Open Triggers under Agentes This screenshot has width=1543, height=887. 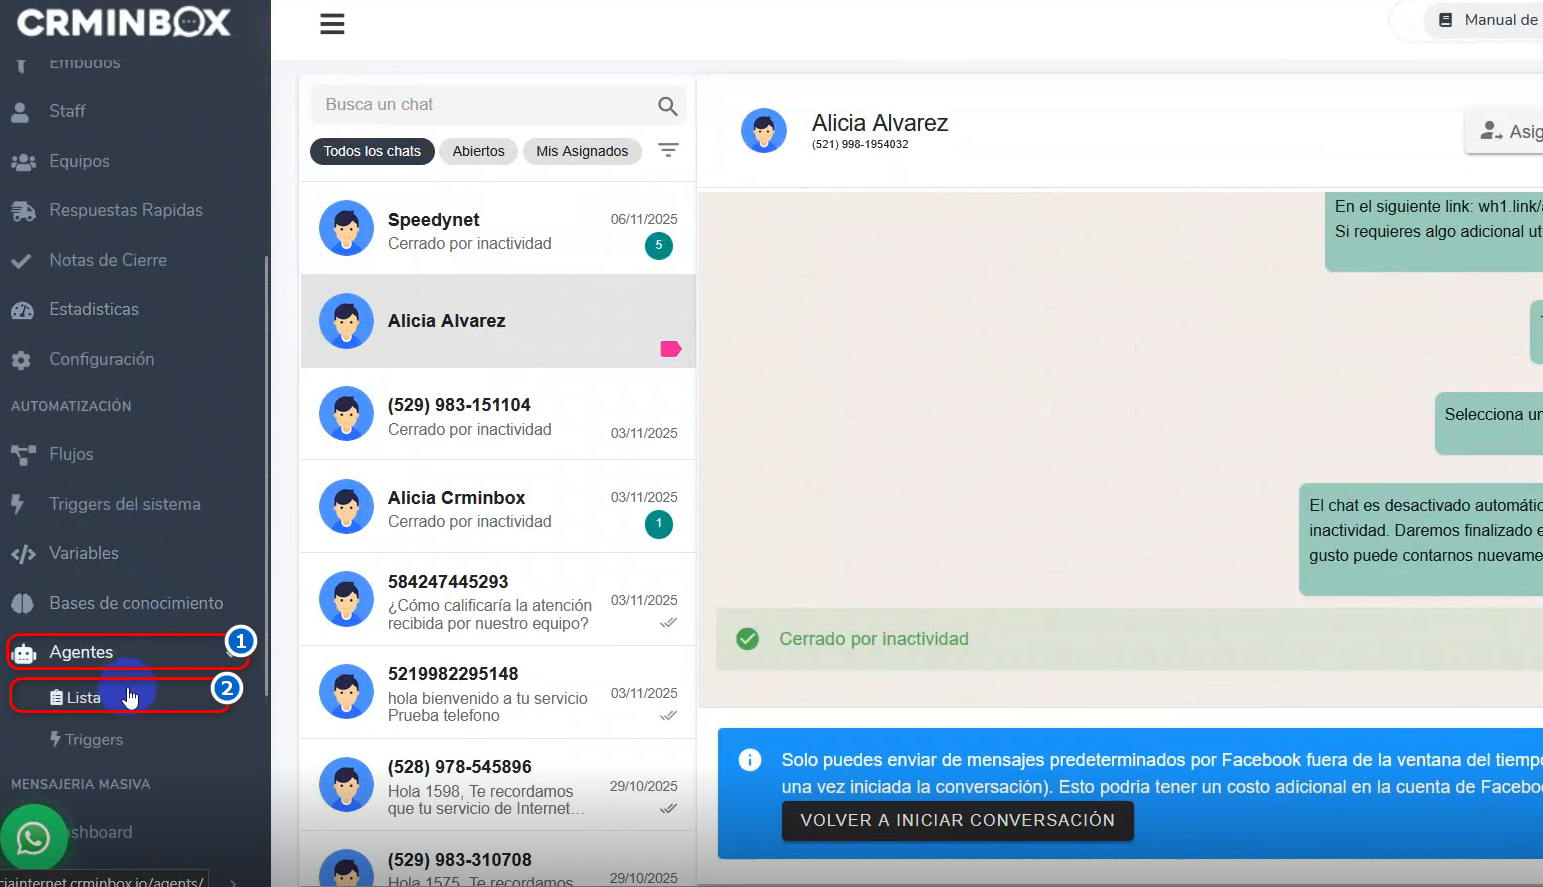[93, 740]
